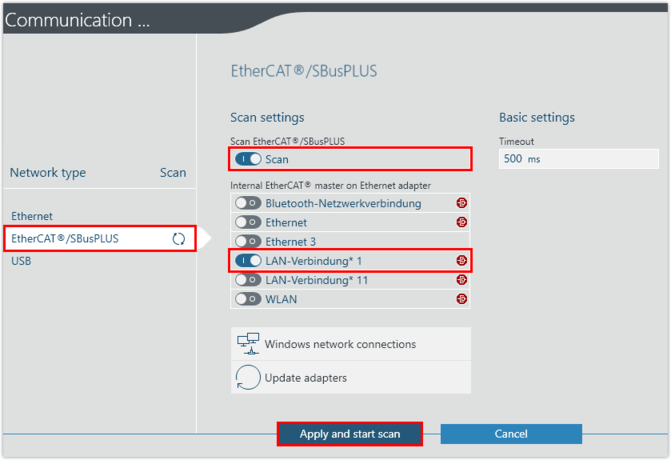Screen dimensions: 671x460
Task: Toggle the LAN-Verbindung* 11 adapter switch
Action: (x=248, y=280)
